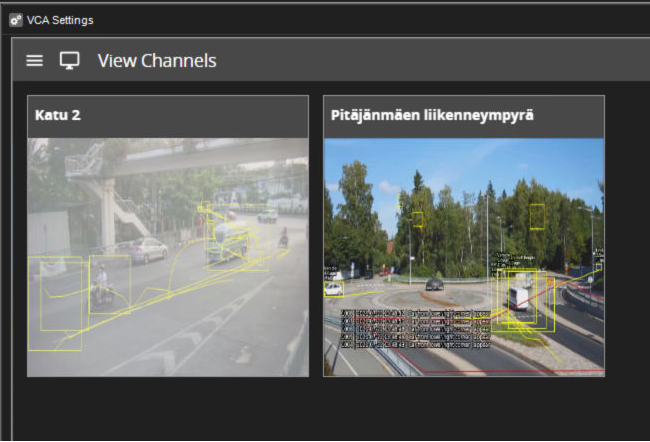This screenshot has height=442, width=650.
Task: Select the Pitäjänmäen liikenneympyrä camera thumbnail
Action: point(463,256)
